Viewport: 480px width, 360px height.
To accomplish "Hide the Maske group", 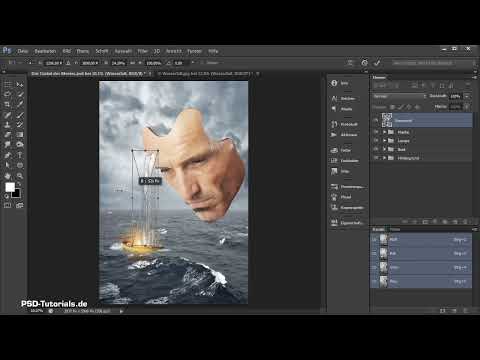I will 376,132.
